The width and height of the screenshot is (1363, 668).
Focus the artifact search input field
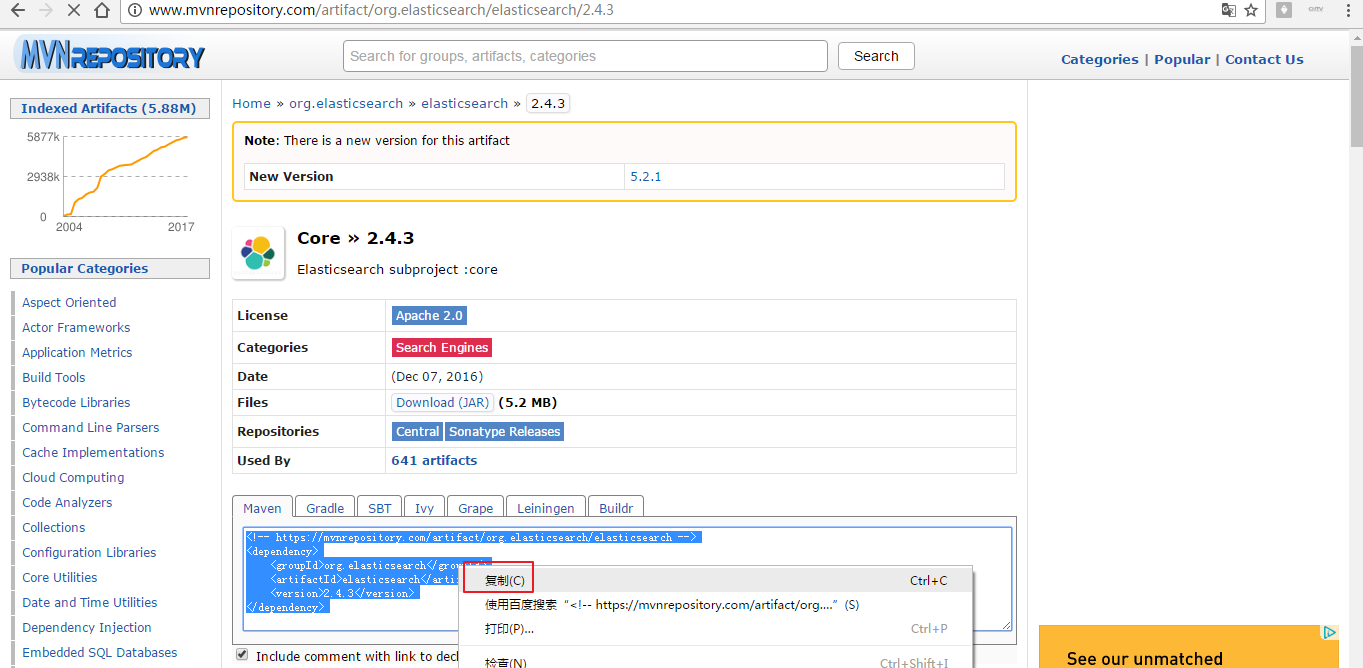[585, 56]
